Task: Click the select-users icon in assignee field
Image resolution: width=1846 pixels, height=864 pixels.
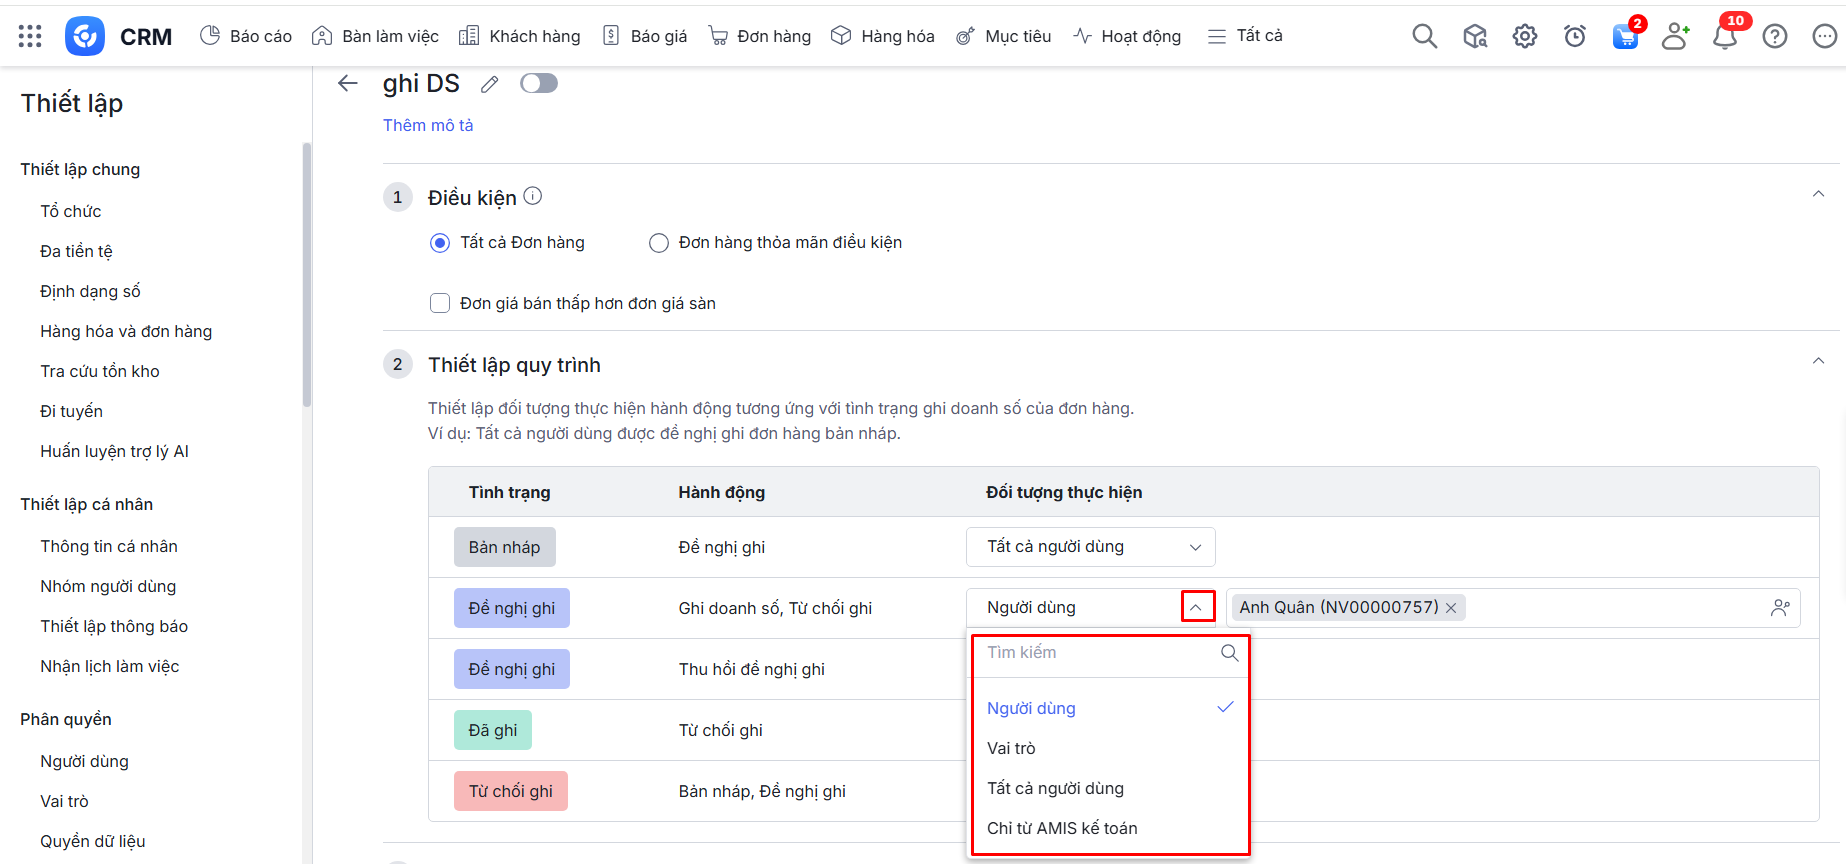Action: coord(1780,608)
